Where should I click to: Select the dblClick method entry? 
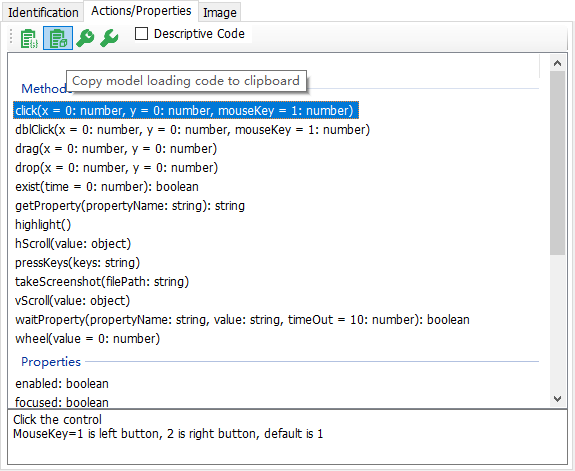193,130
